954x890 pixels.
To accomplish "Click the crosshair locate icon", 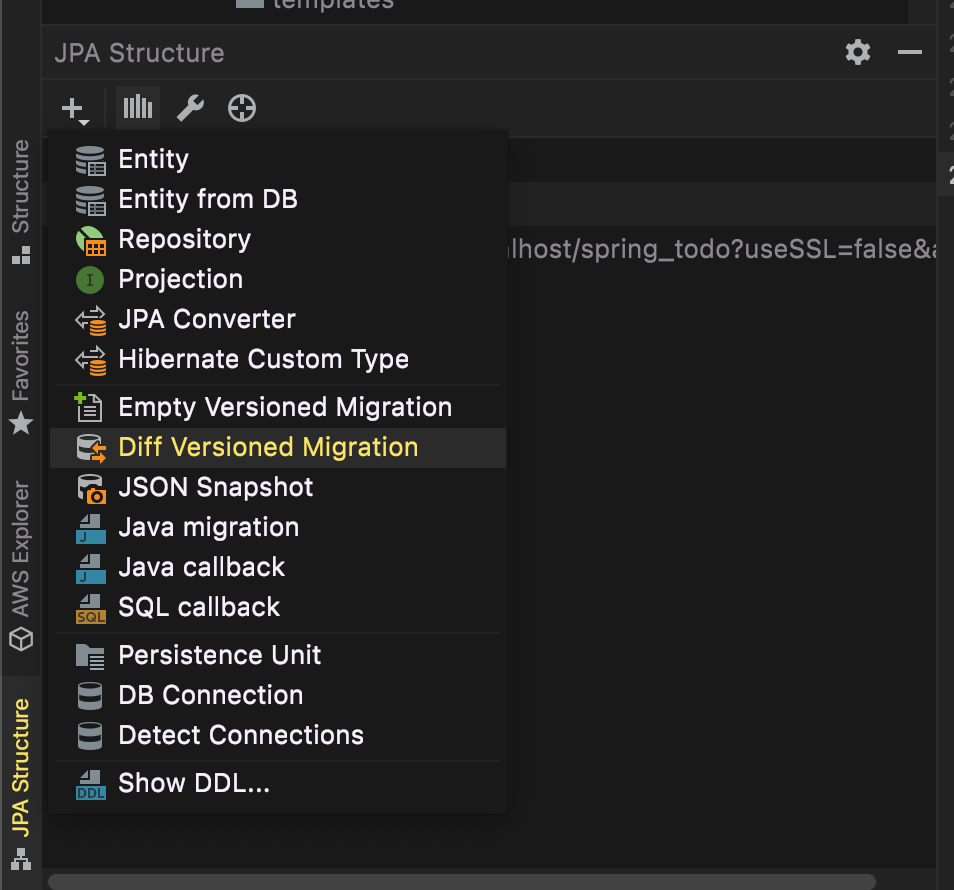I will [x=242, y=109].
